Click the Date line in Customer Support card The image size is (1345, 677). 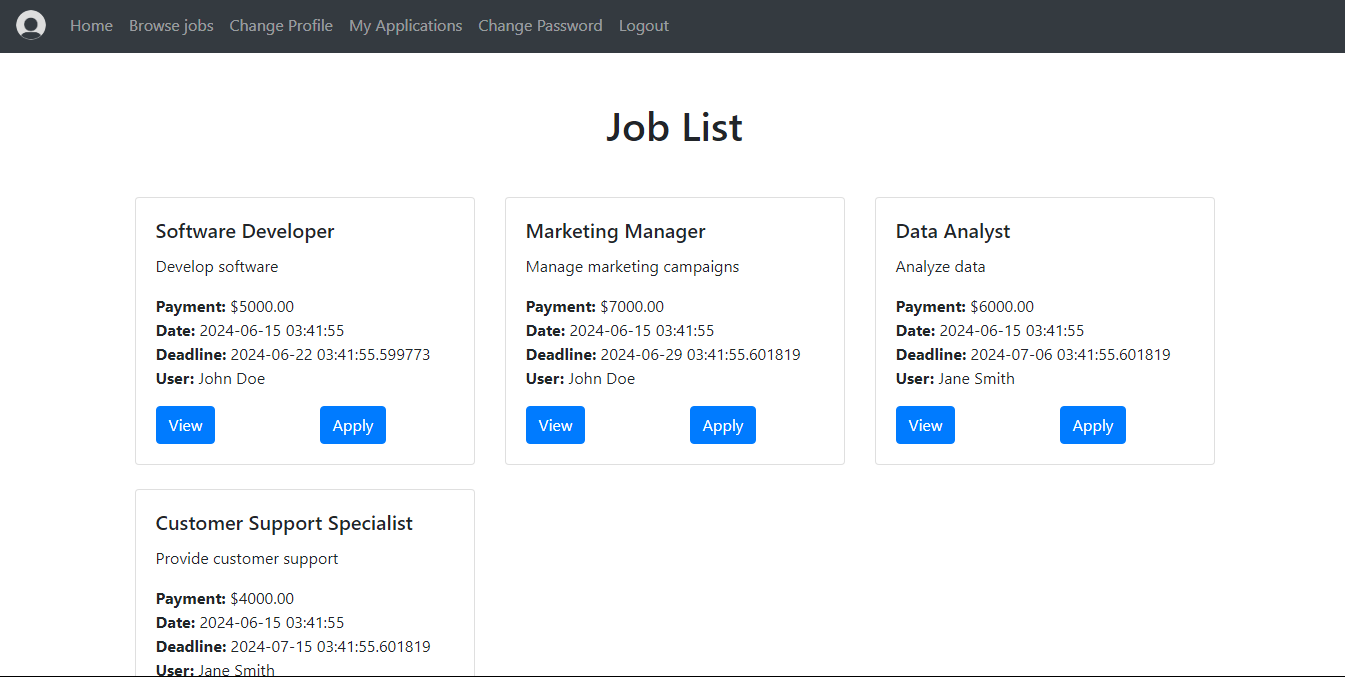pyautogui.click(x=250, y=623)
